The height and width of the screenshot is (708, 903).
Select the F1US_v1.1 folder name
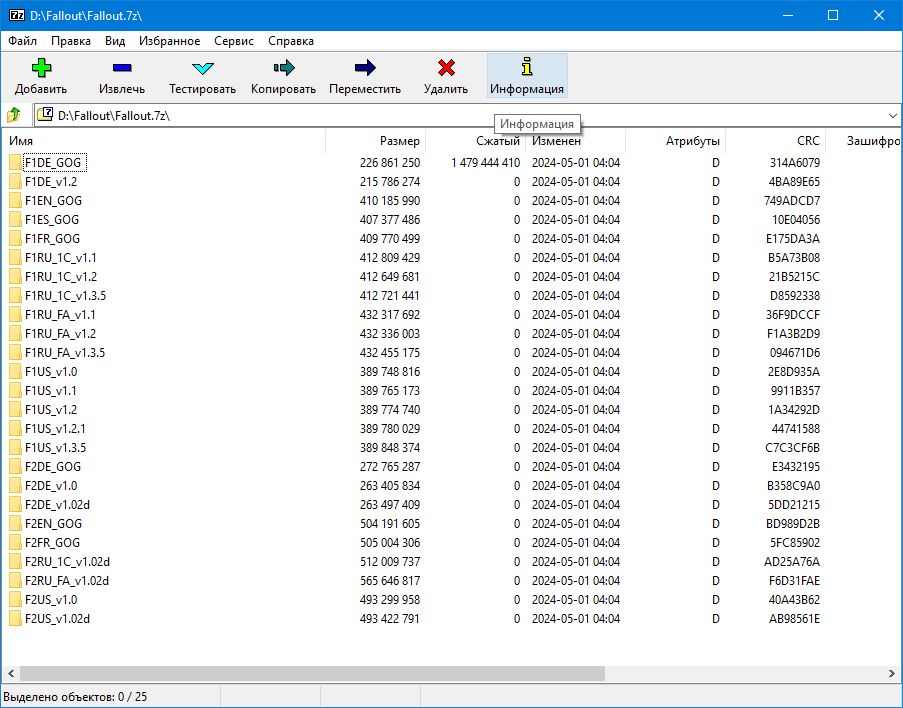point(51,391)
